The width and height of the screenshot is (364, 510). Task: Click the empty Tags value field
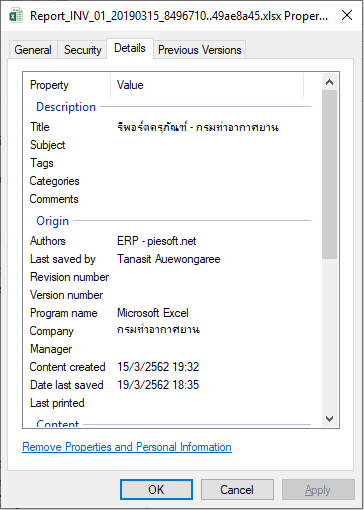tap(213, 163)
